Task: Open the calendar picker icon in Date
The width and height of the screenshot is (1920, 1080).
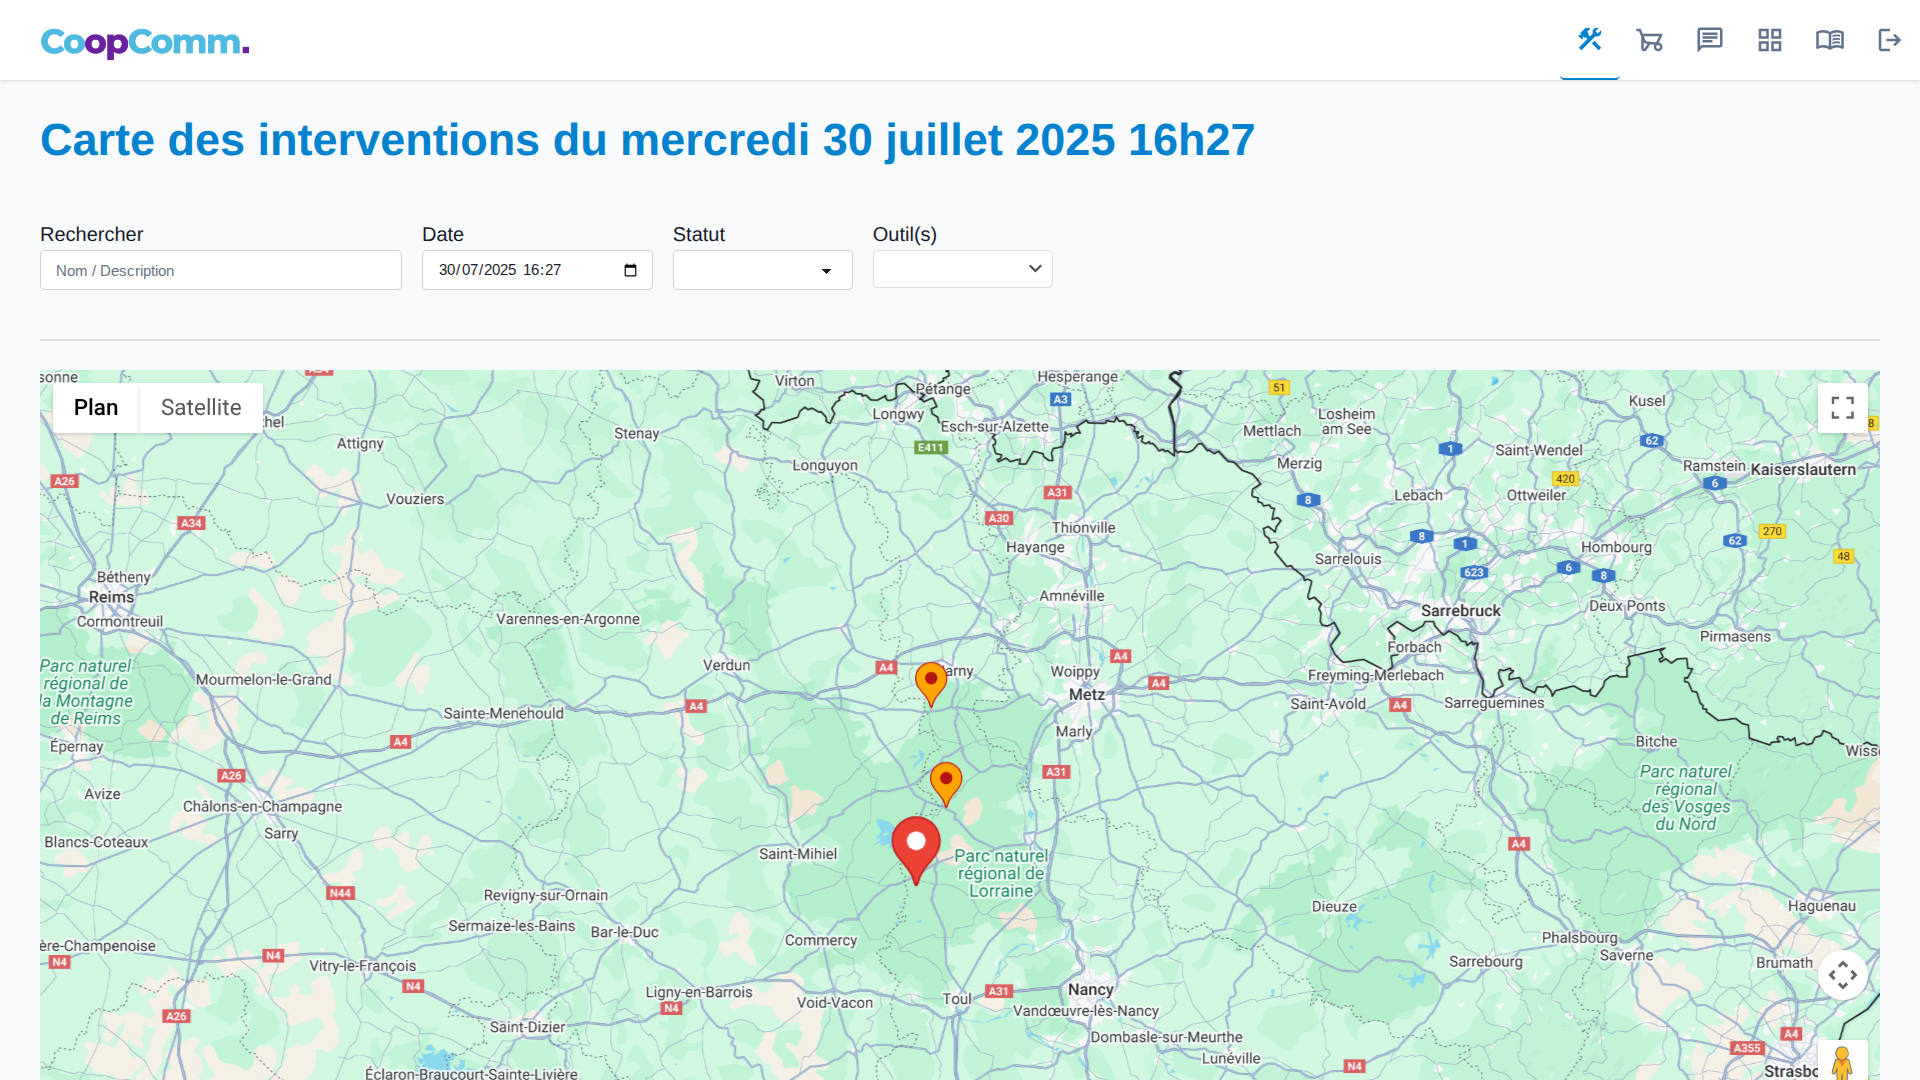Action: pos(630,270)
